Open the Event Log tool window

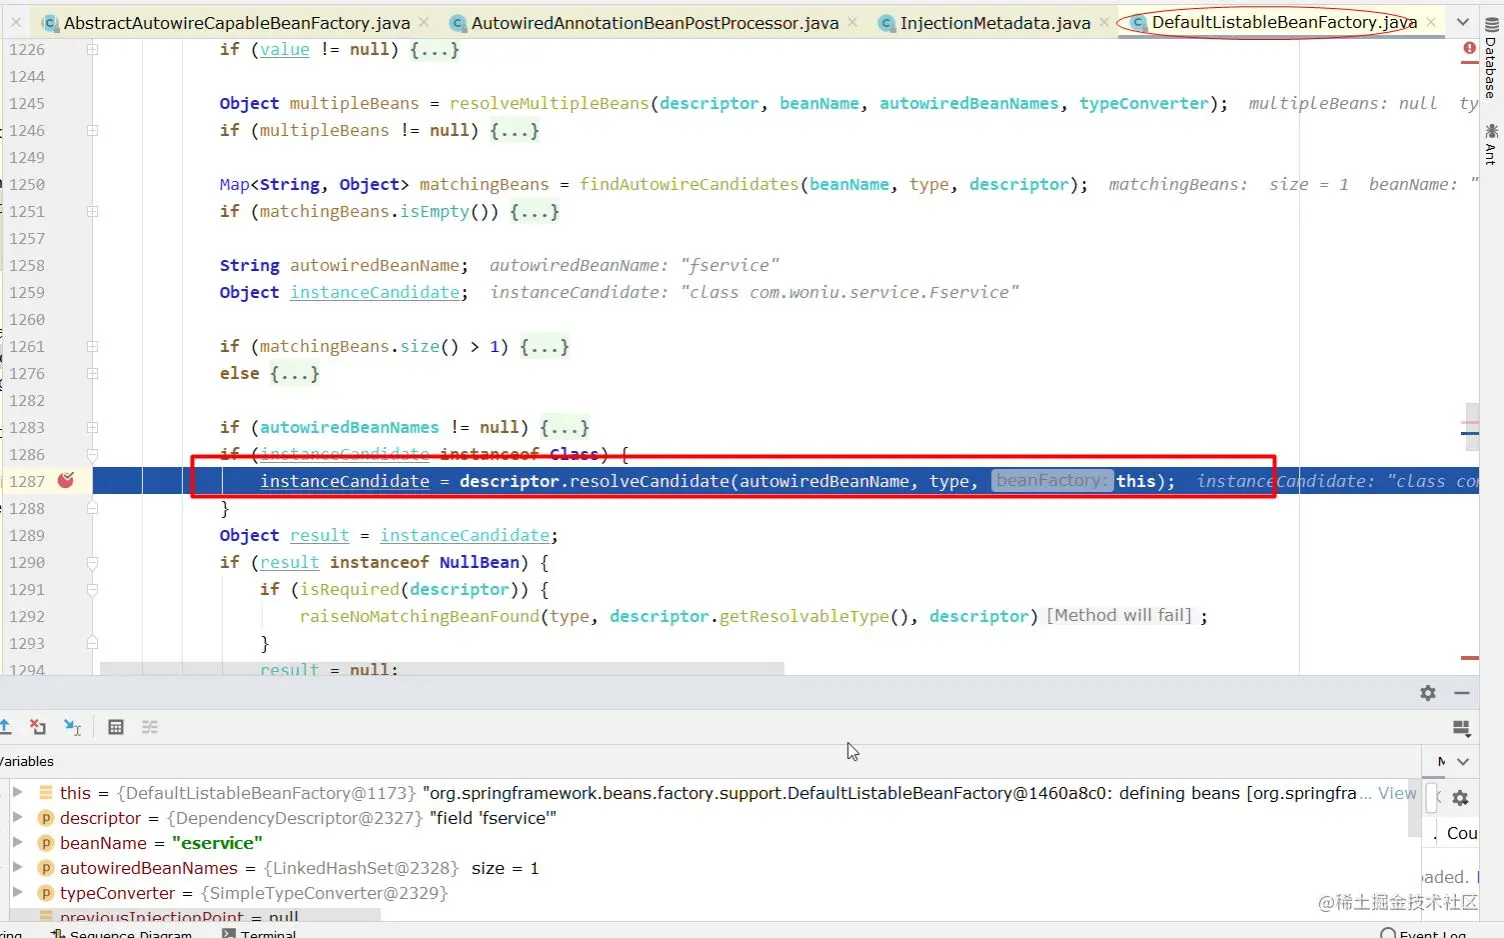tap(1424, 933)
